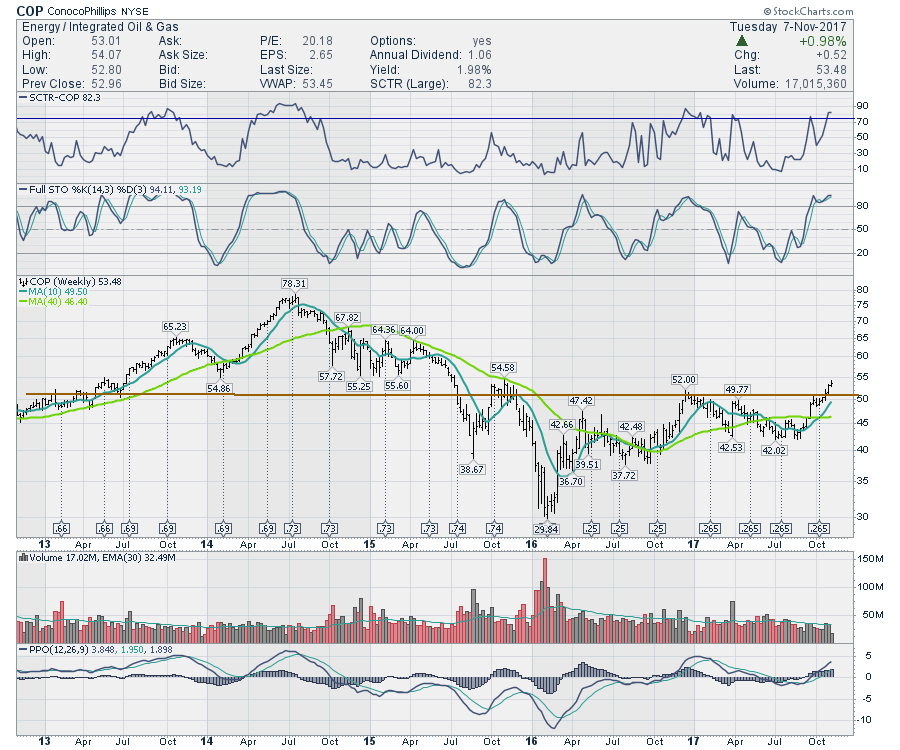900x750 pixels.
Task: Click the 37.72 price label
Action: coord(624,475)
